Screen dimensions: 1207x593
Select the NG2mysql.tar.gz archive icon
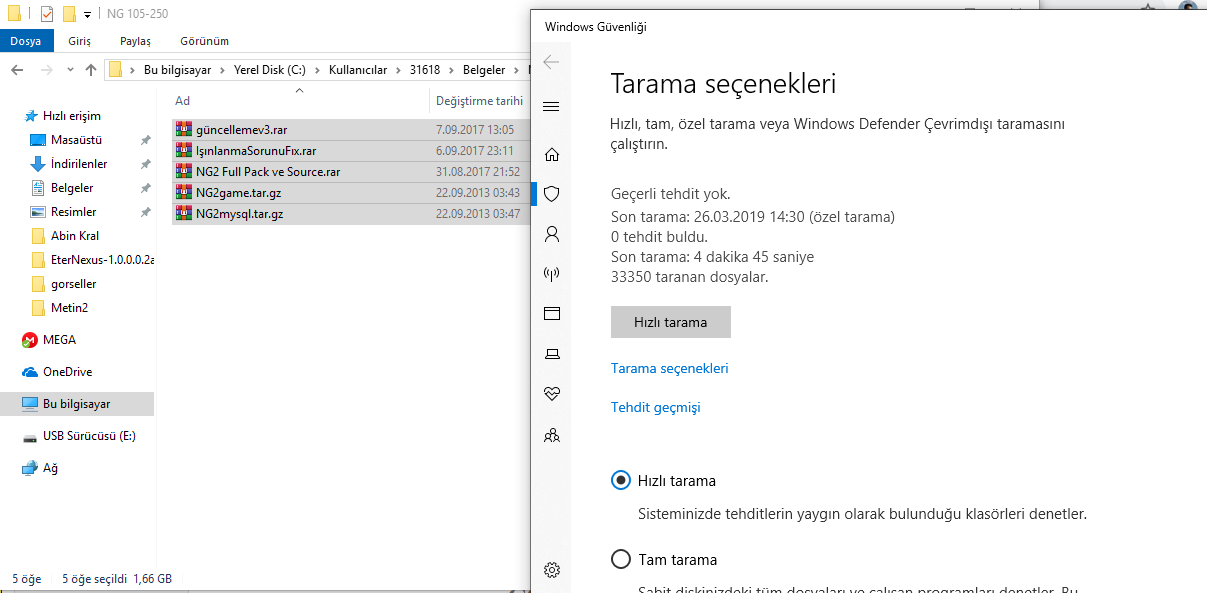tap(183, 214)
